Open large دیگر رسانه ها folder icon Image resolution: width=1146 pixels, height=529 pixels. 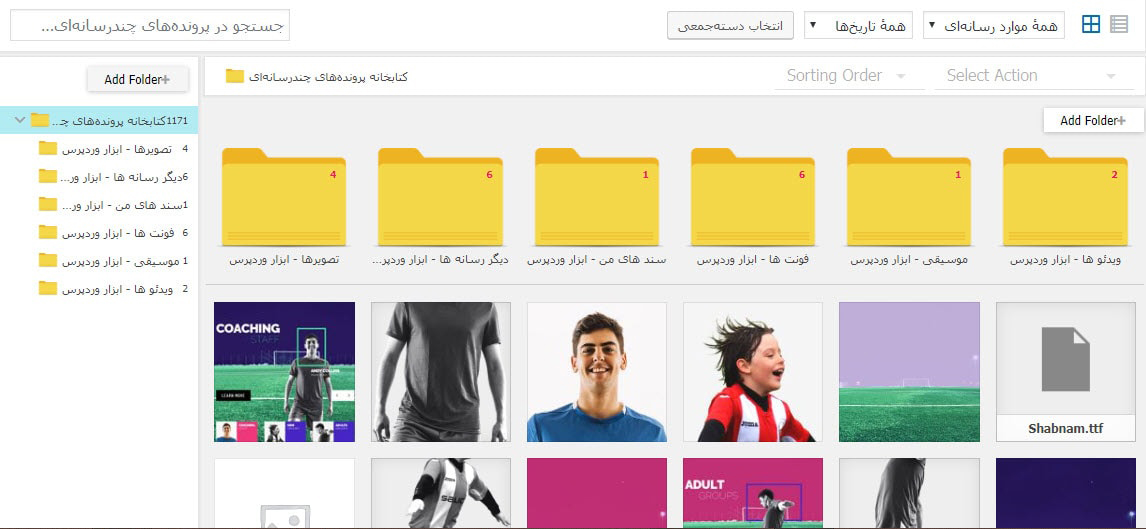pos(441,197)
